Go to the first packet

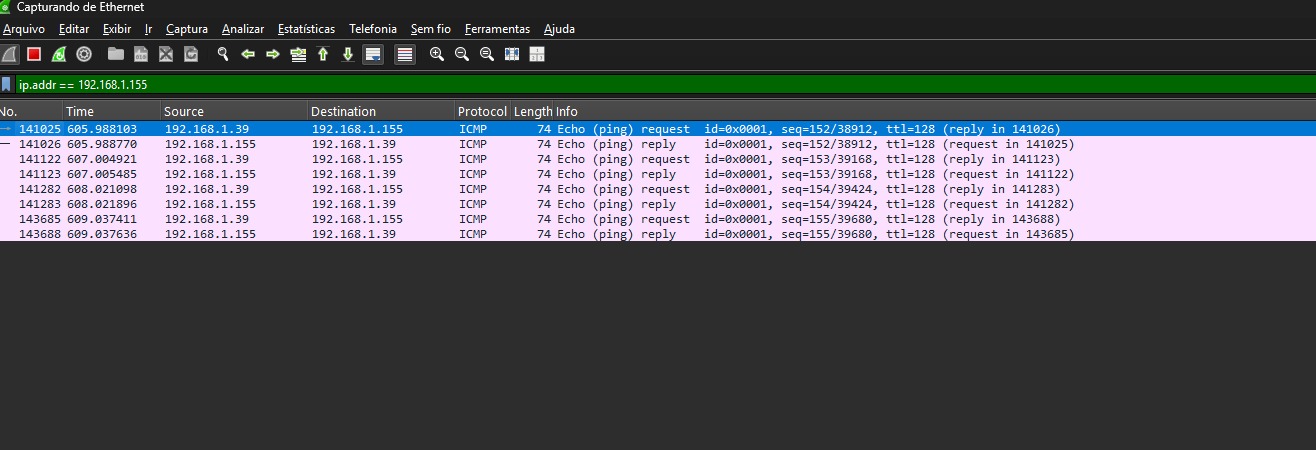pos(323,54)
